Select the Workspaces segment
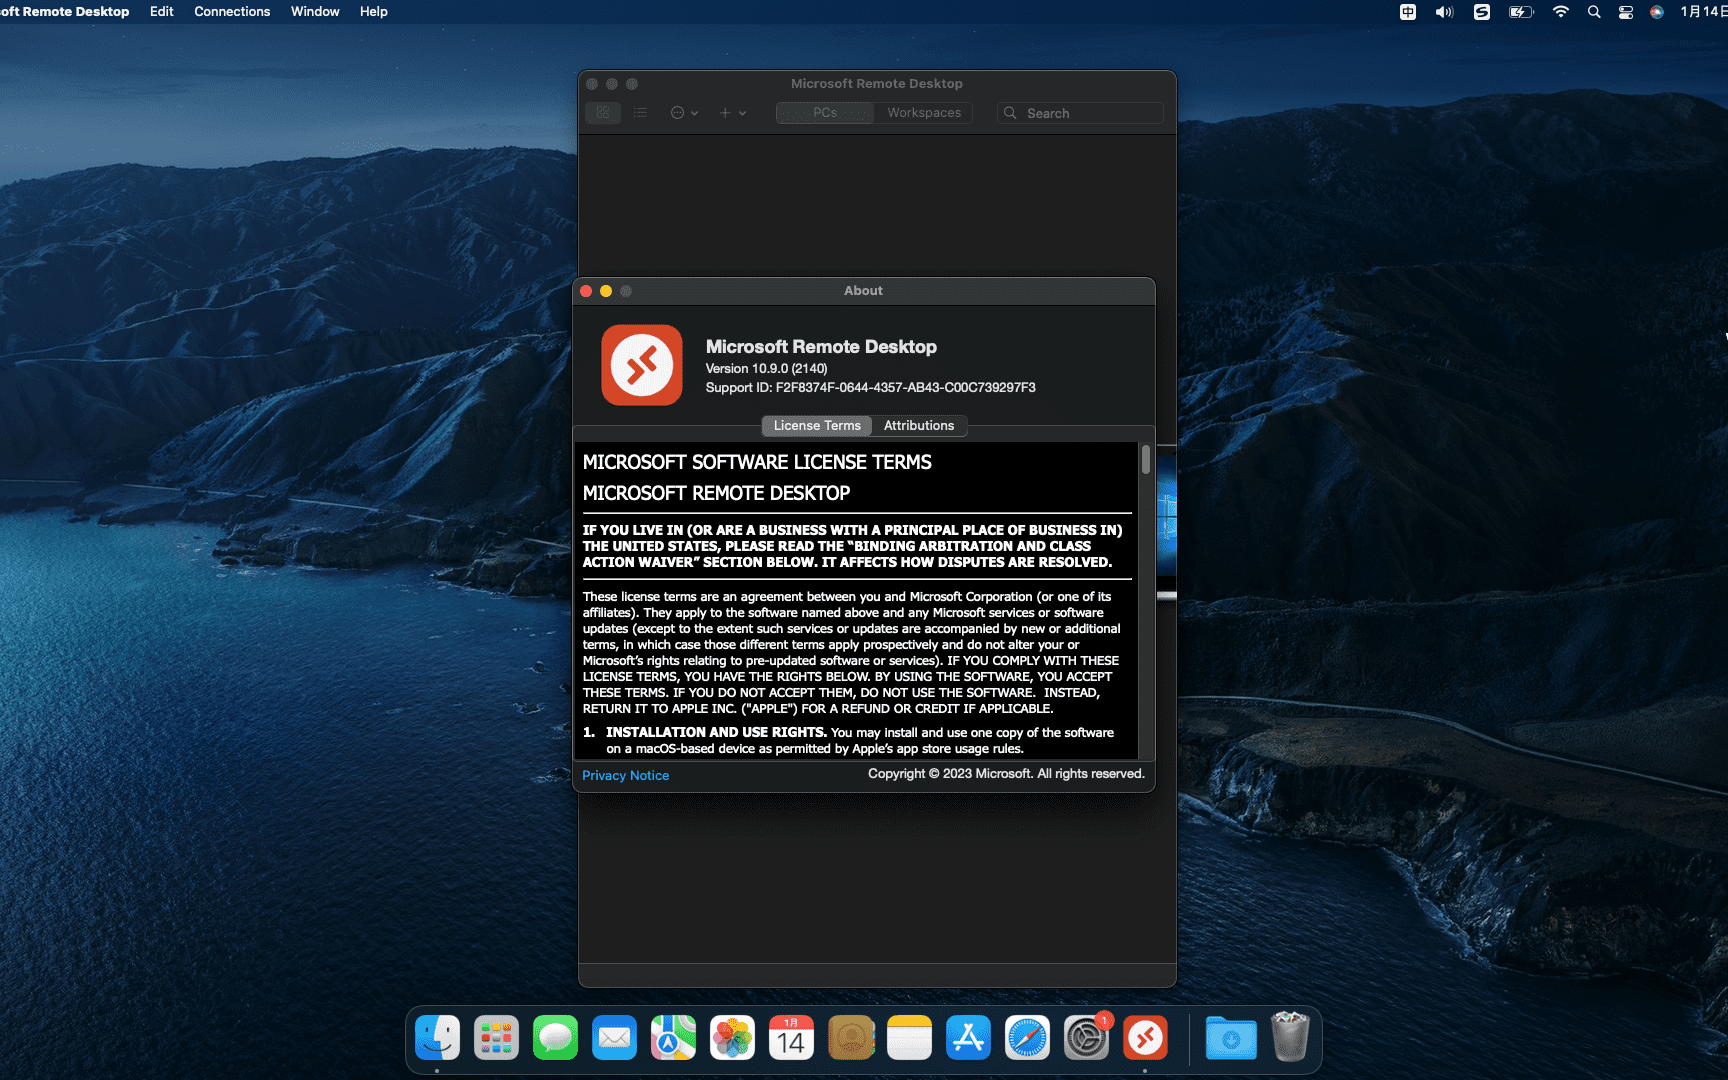 (924, 113)
